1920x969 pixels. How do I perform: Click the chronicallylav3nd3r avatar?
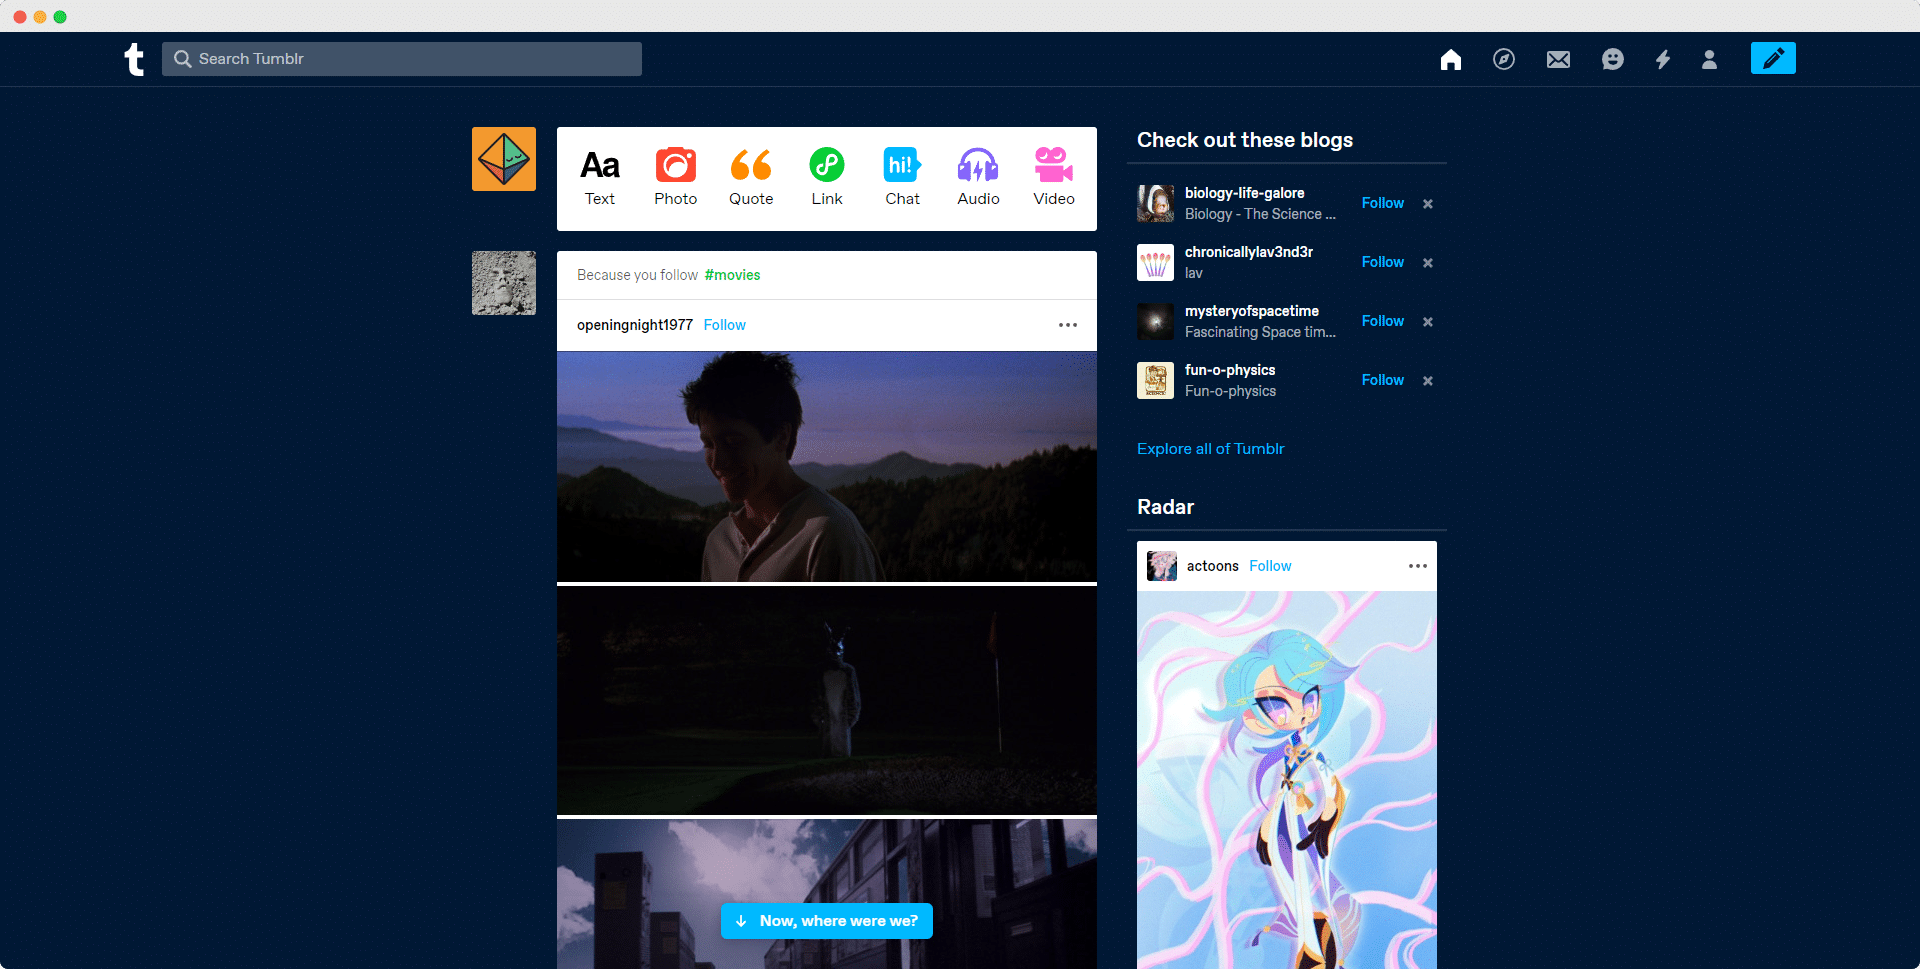(1156, 262)
